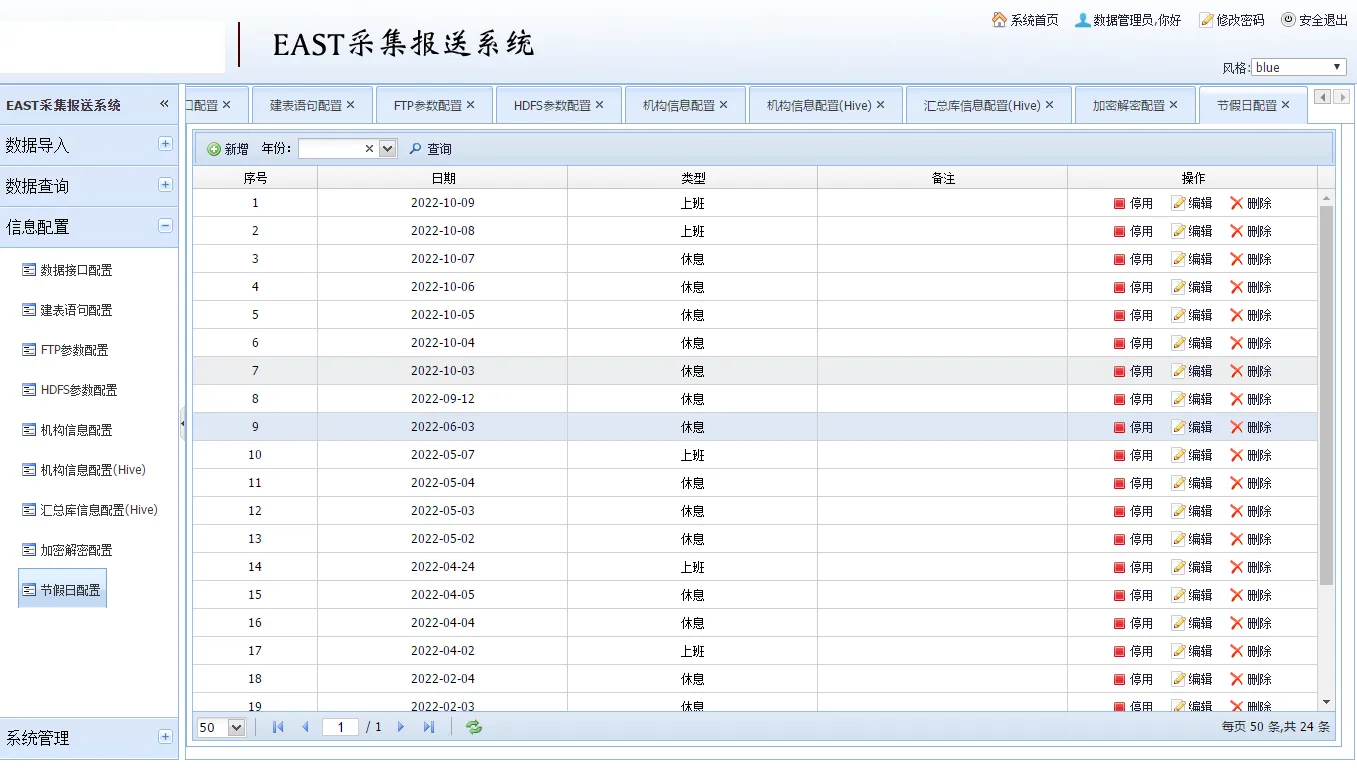Collapse the sidebar with double-arrow icon

(164, 104)
